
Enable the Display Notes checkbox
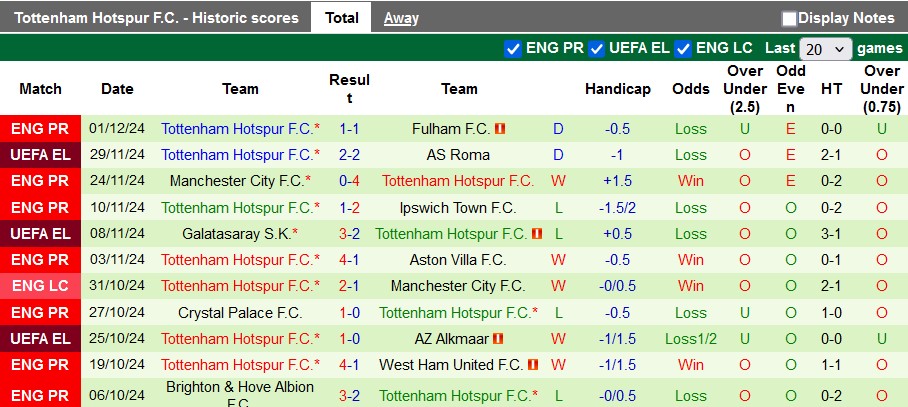tap(789, 18)
